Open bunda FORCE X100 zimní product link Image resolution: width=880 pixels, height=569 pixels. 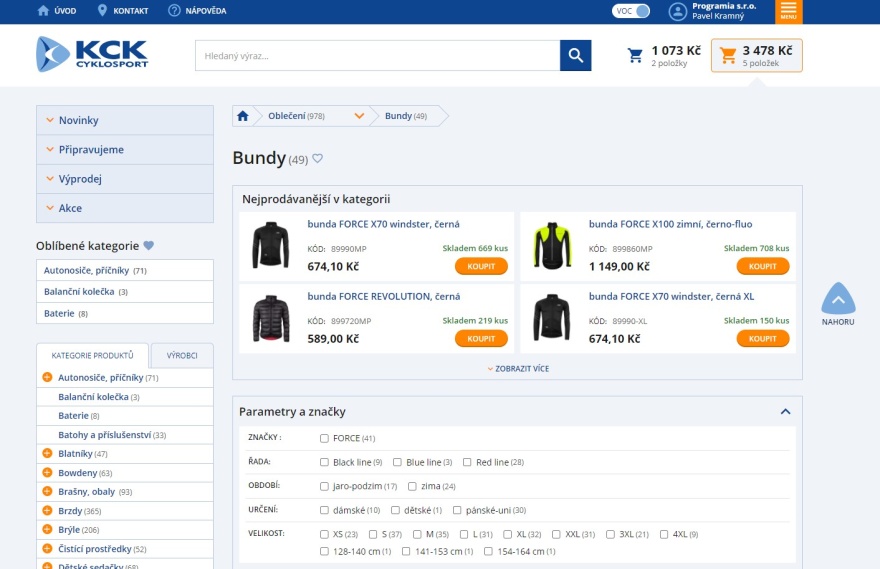pos(670,224)
